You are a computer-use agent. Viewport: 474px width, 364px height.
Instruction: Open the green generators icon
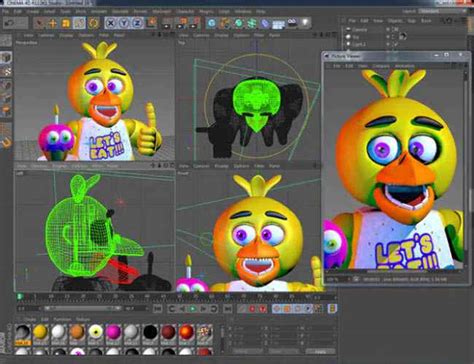239,23
